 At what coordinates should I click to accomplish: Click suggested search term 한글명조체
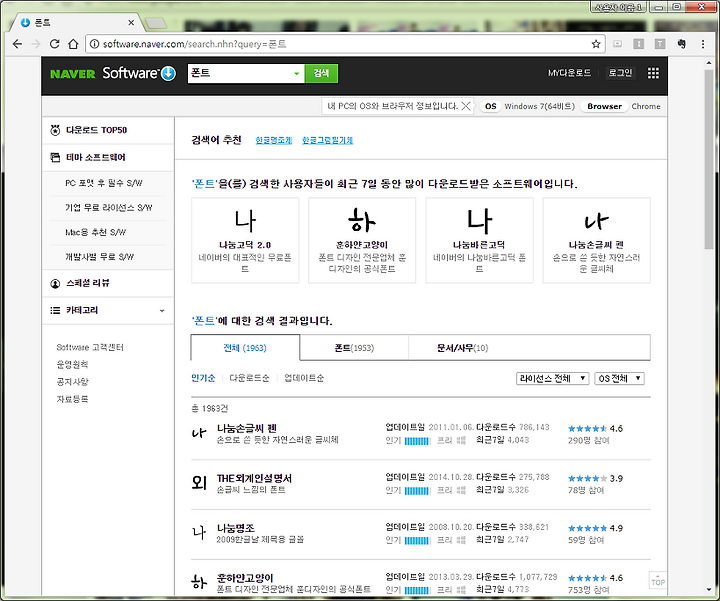pos(274,140)
